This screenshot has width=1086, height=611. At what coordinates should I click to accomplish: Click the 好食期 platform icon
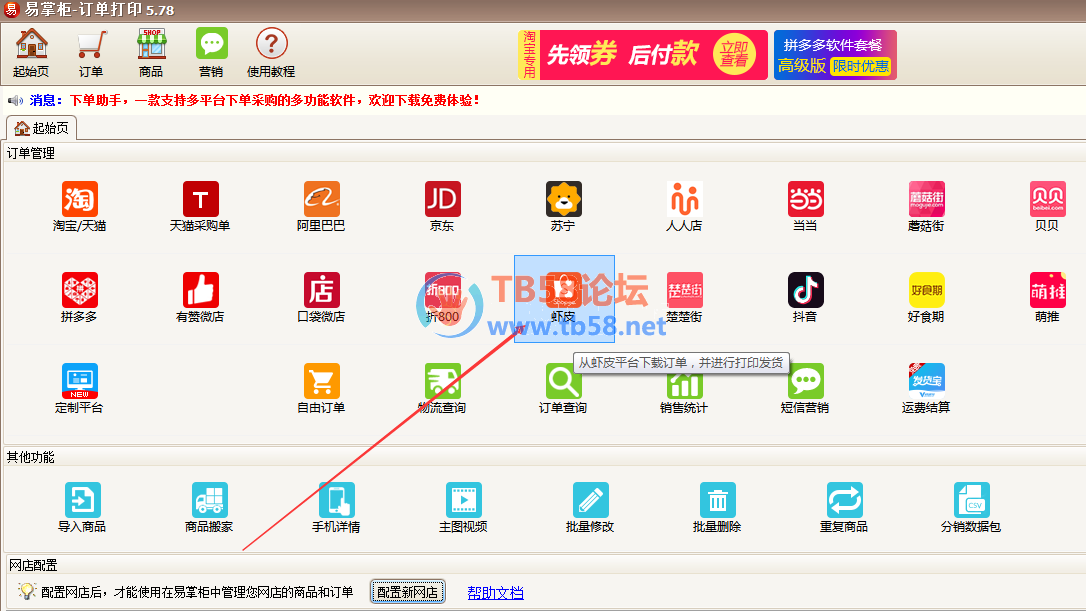pos(926,298)
